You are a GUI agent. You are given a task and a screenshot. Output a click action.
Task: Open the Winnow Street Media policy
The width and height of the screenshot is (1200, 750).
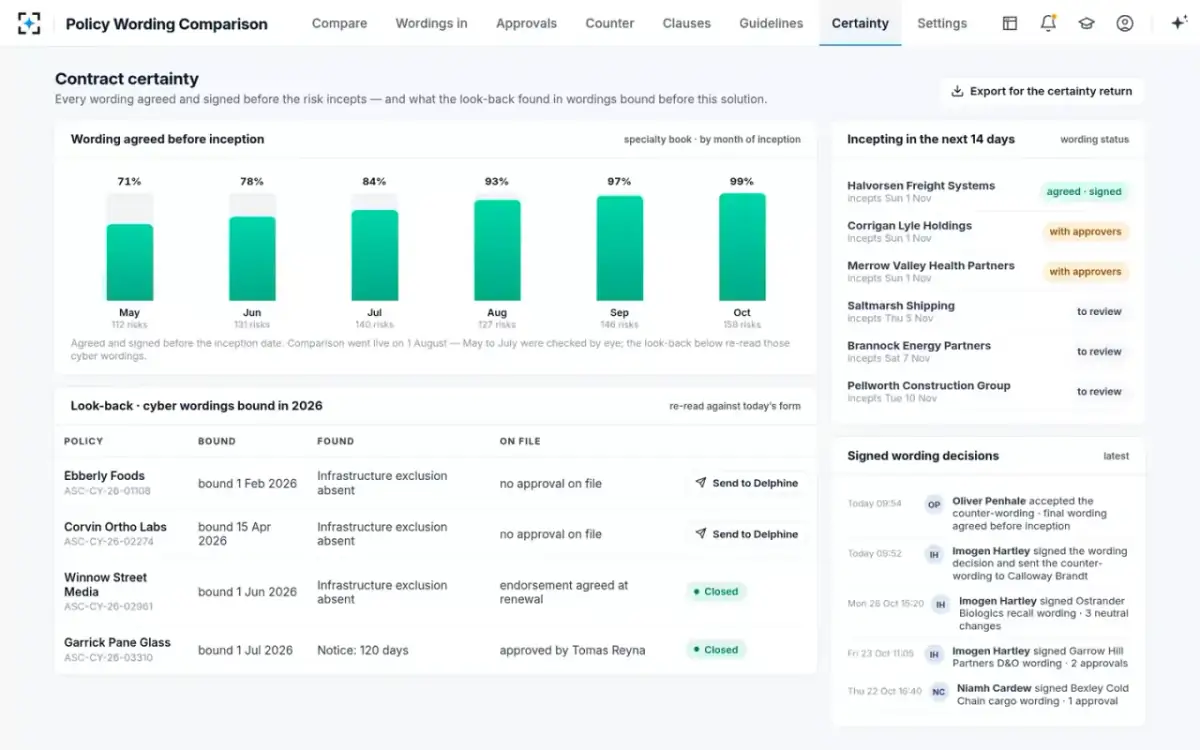(x=105, y=585)
